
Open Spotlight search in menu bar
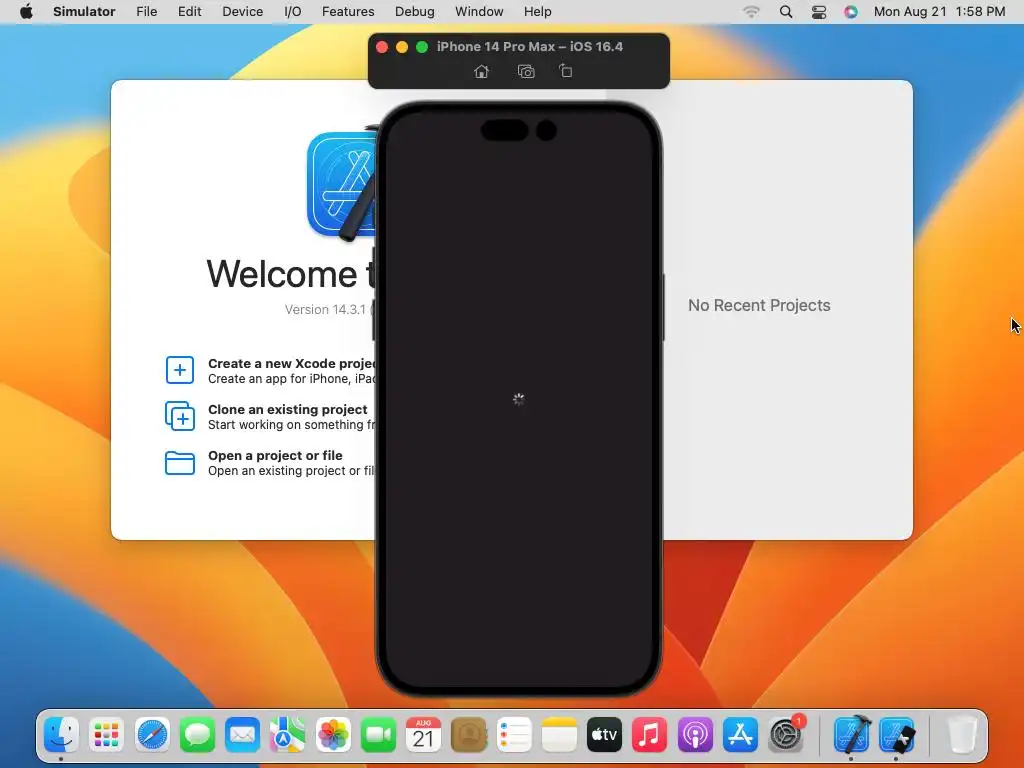[x=786, y=11]
